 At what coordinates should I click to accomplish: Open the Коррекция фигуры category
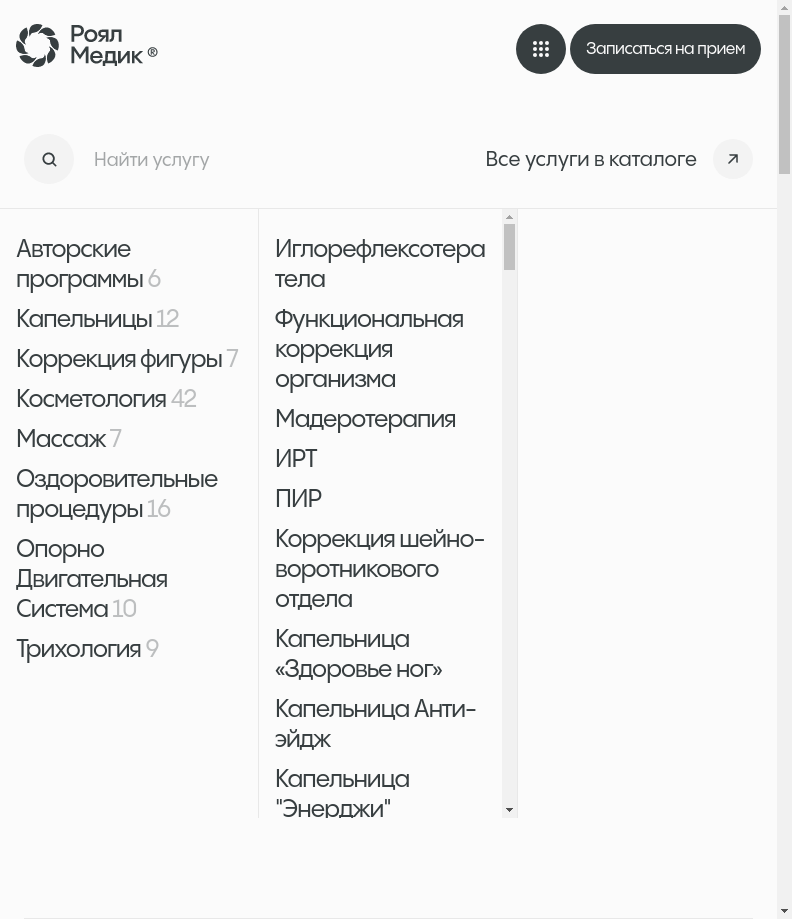click(118, 359)
